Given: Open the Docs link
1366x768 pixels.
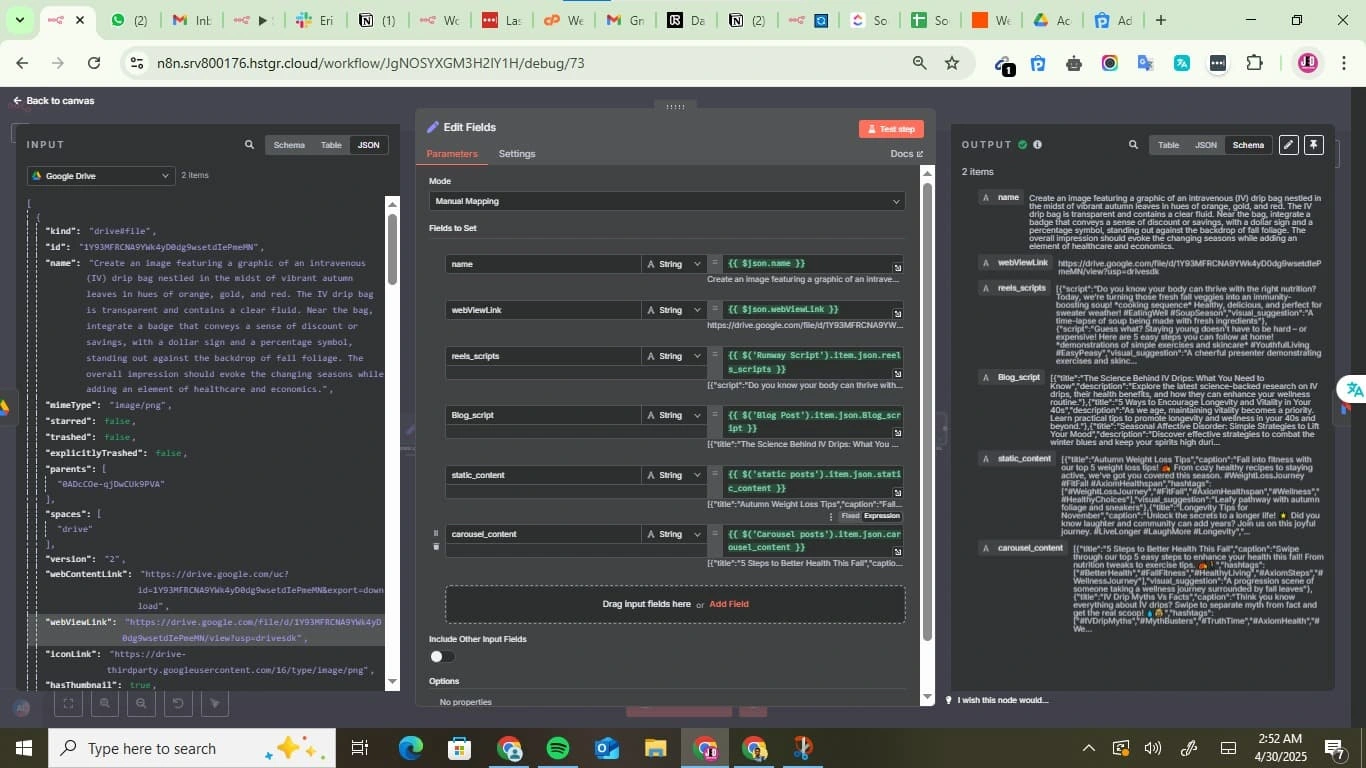Looking at the screenshot, I should tap(906, 154).
